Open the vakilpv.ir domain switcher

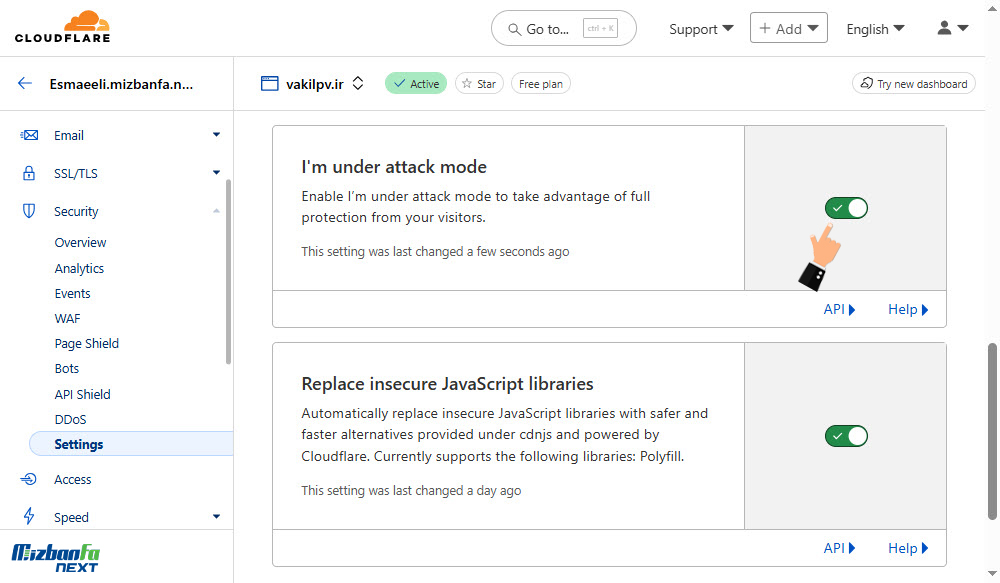point(358,84)
